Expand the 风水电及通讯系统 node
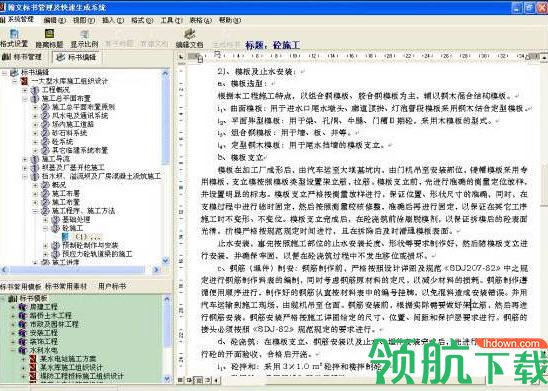This screenshot has width=548, height=391. (35, 116)
